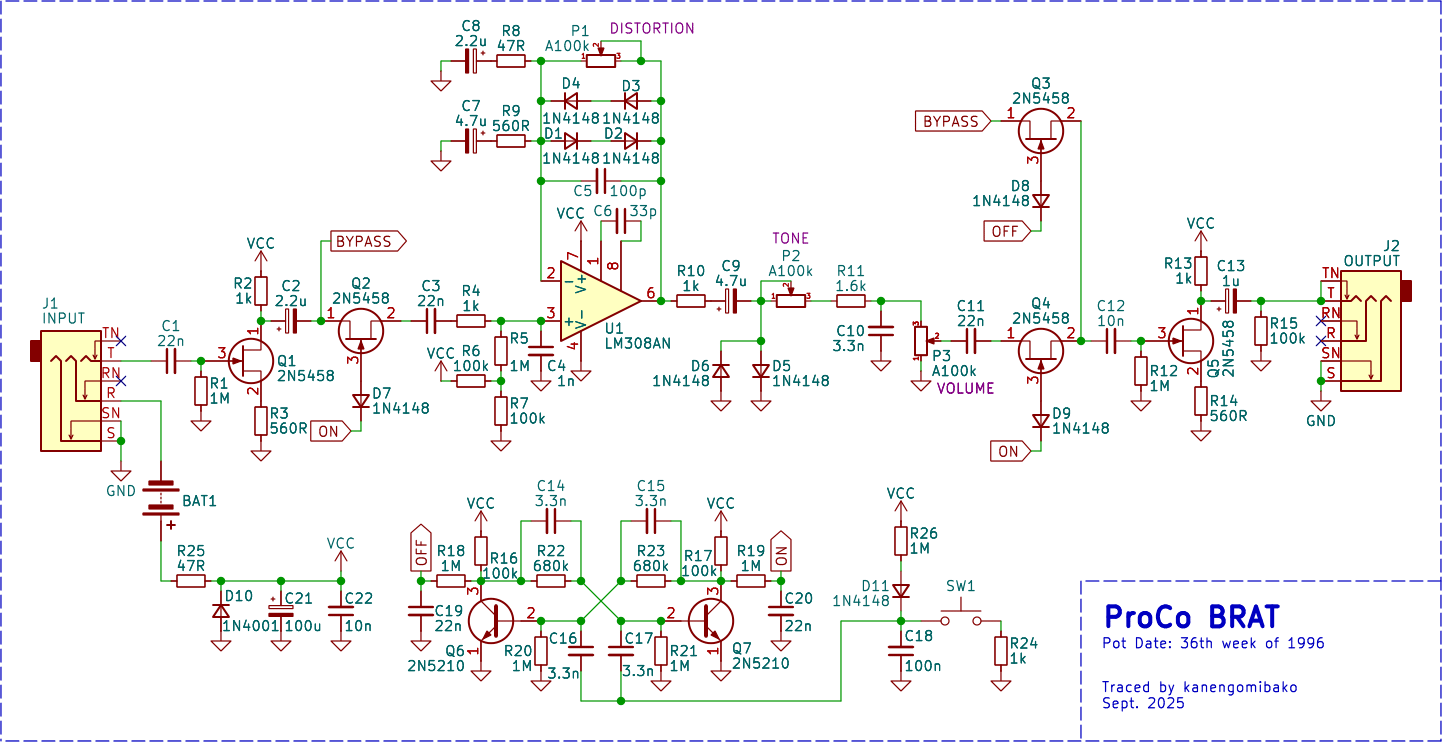Click the 'Sept. 2025' date text
1442x742 pixels.
click(x=1143, y=703)
